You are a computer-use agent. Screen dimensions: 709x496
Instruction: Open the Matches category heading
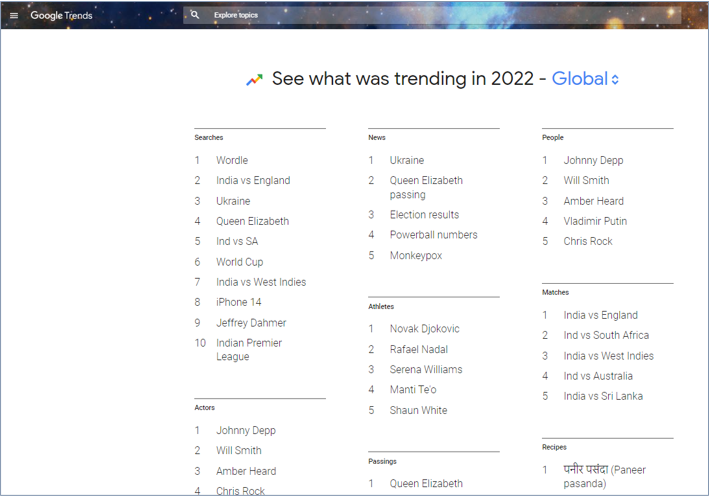pos(555,293)
